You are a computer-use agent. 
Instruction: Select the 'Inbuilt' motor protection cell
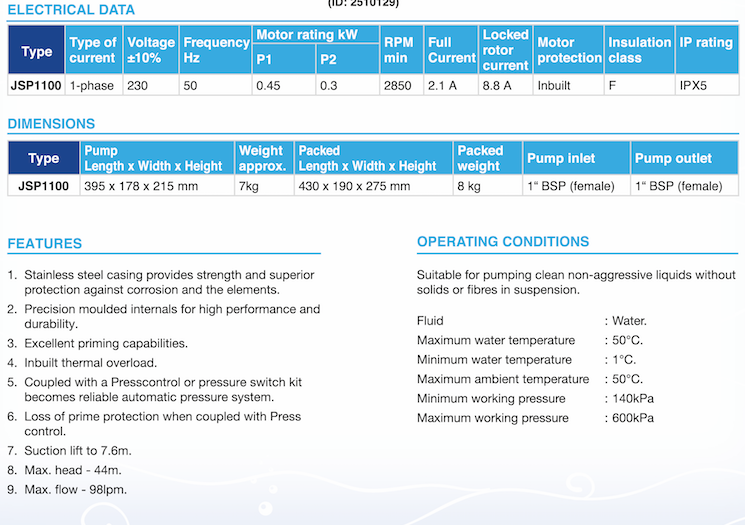(569, 86)
